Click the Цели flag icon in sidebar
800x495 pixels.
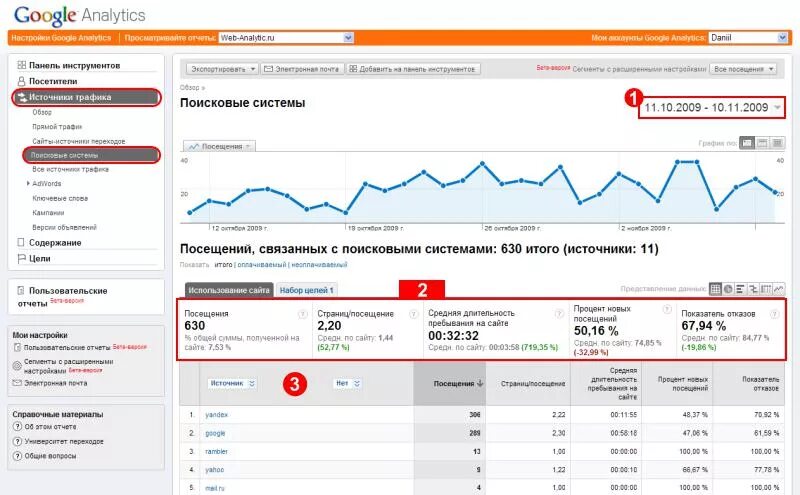click(x=21, y=259)
